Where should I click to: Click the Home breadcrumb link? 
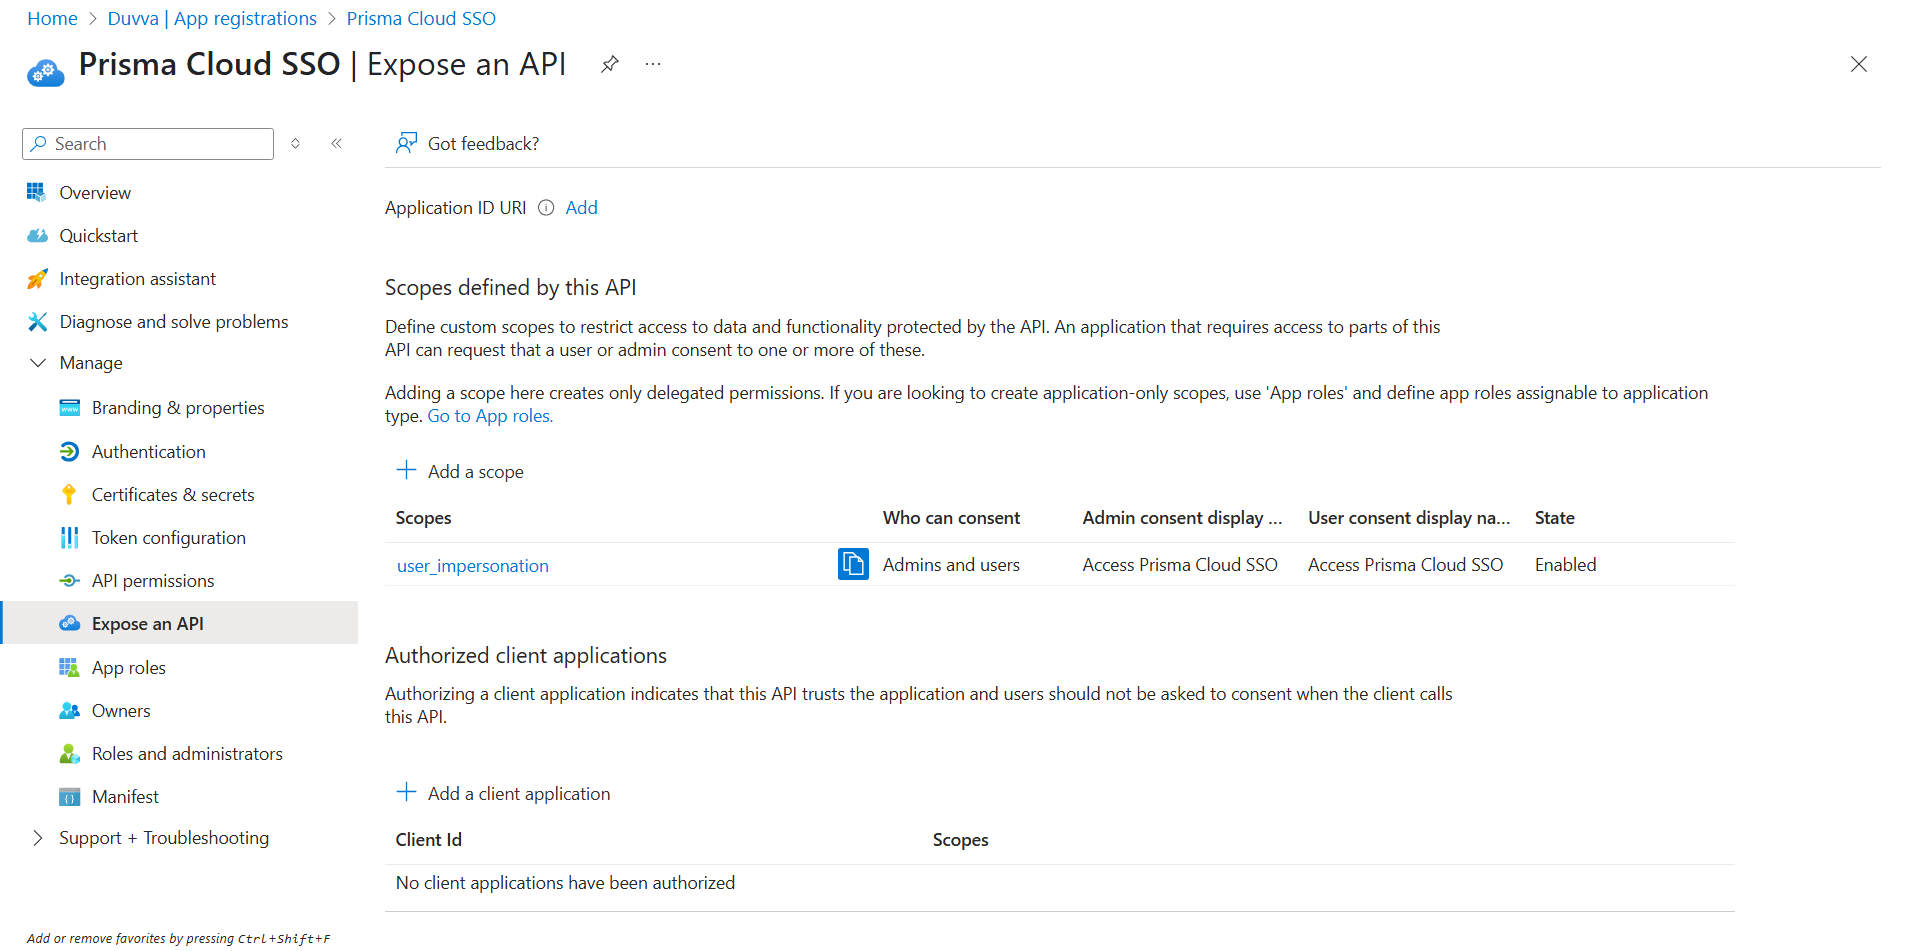pos(52,19)
